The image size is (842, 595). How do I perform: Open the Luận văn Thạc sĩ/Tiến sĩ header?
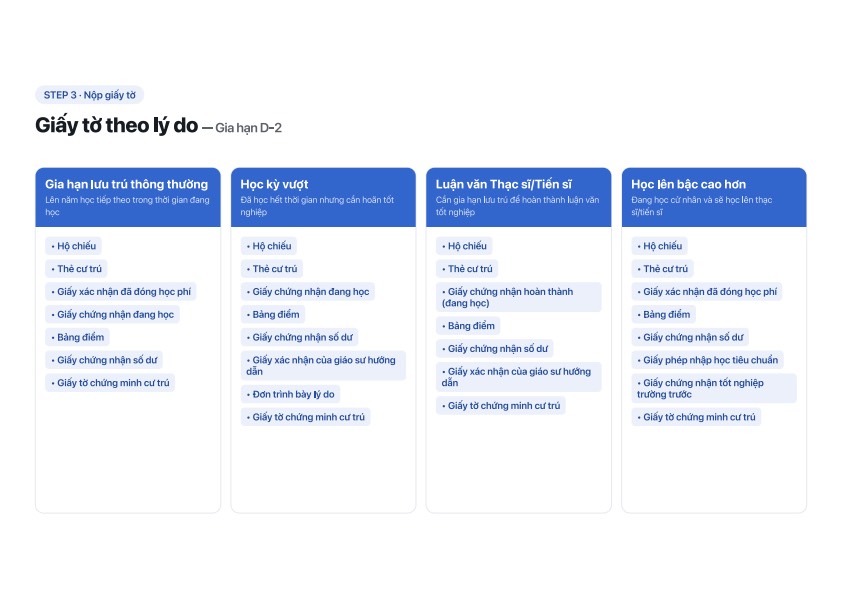point(519,197)
